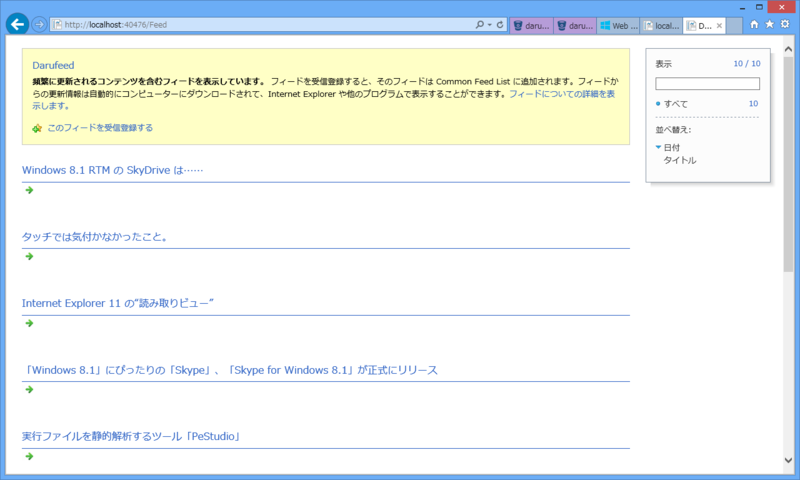Viewport: 800px width, 480px height.
Task: Close the active D... tab
Action: click(x=719, y=26)
